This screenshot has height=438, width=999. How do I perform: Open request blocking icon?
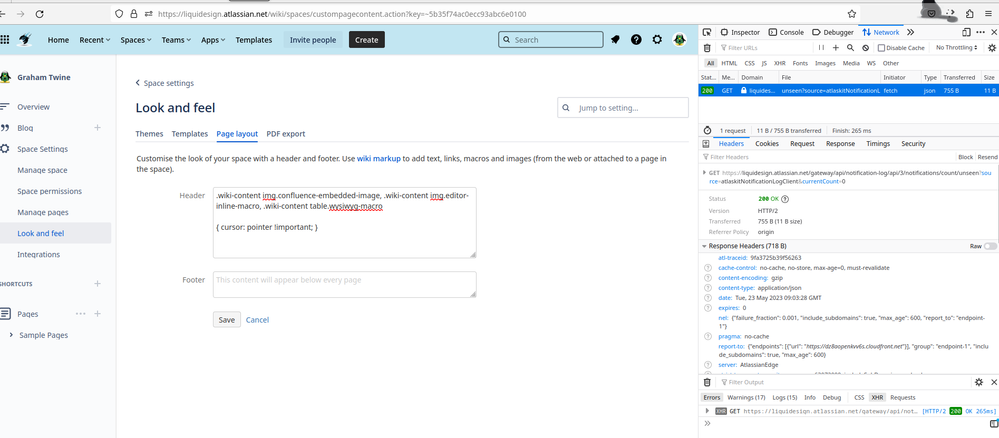coord(865,48)
